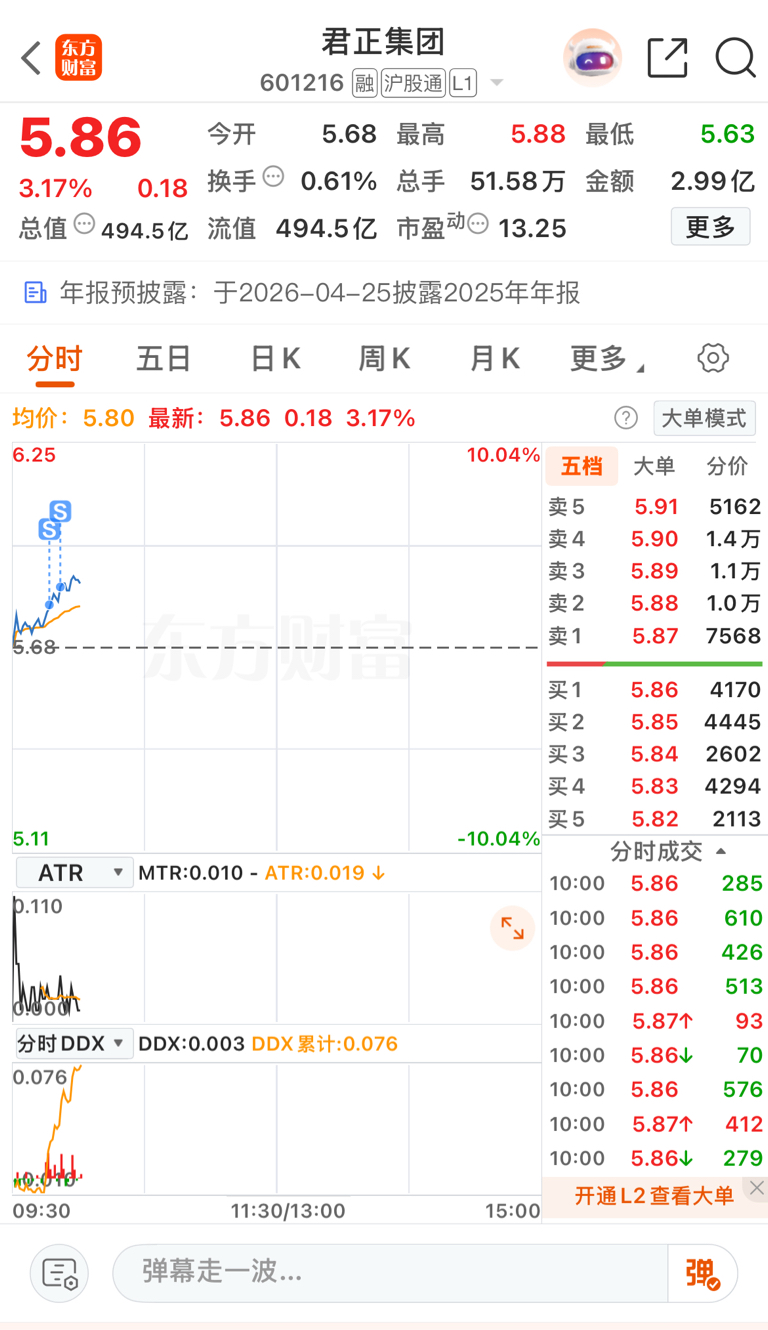The width and height of the screenshot is (768, 1330).
Task: Collapse the 分时成交 header arrow
Action: click(x=721, y=852)
